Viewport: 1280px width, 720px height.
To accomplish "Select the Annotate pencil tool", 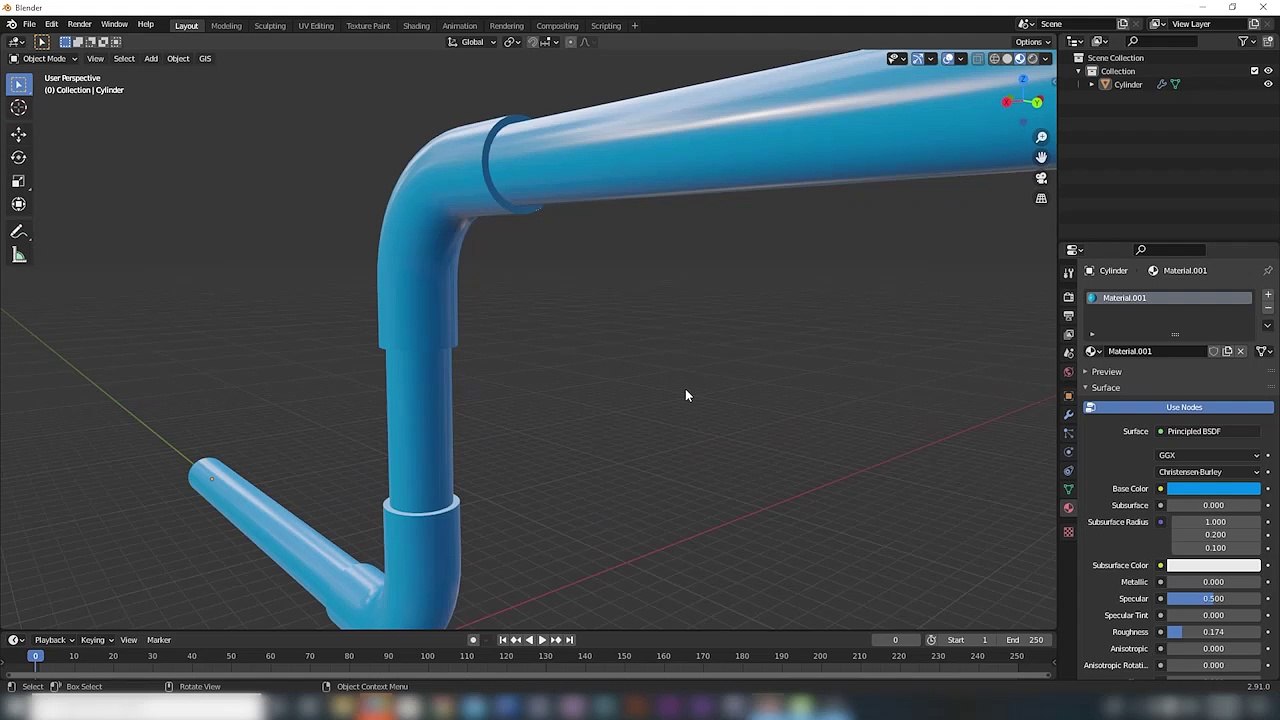I will pos(18,232).
